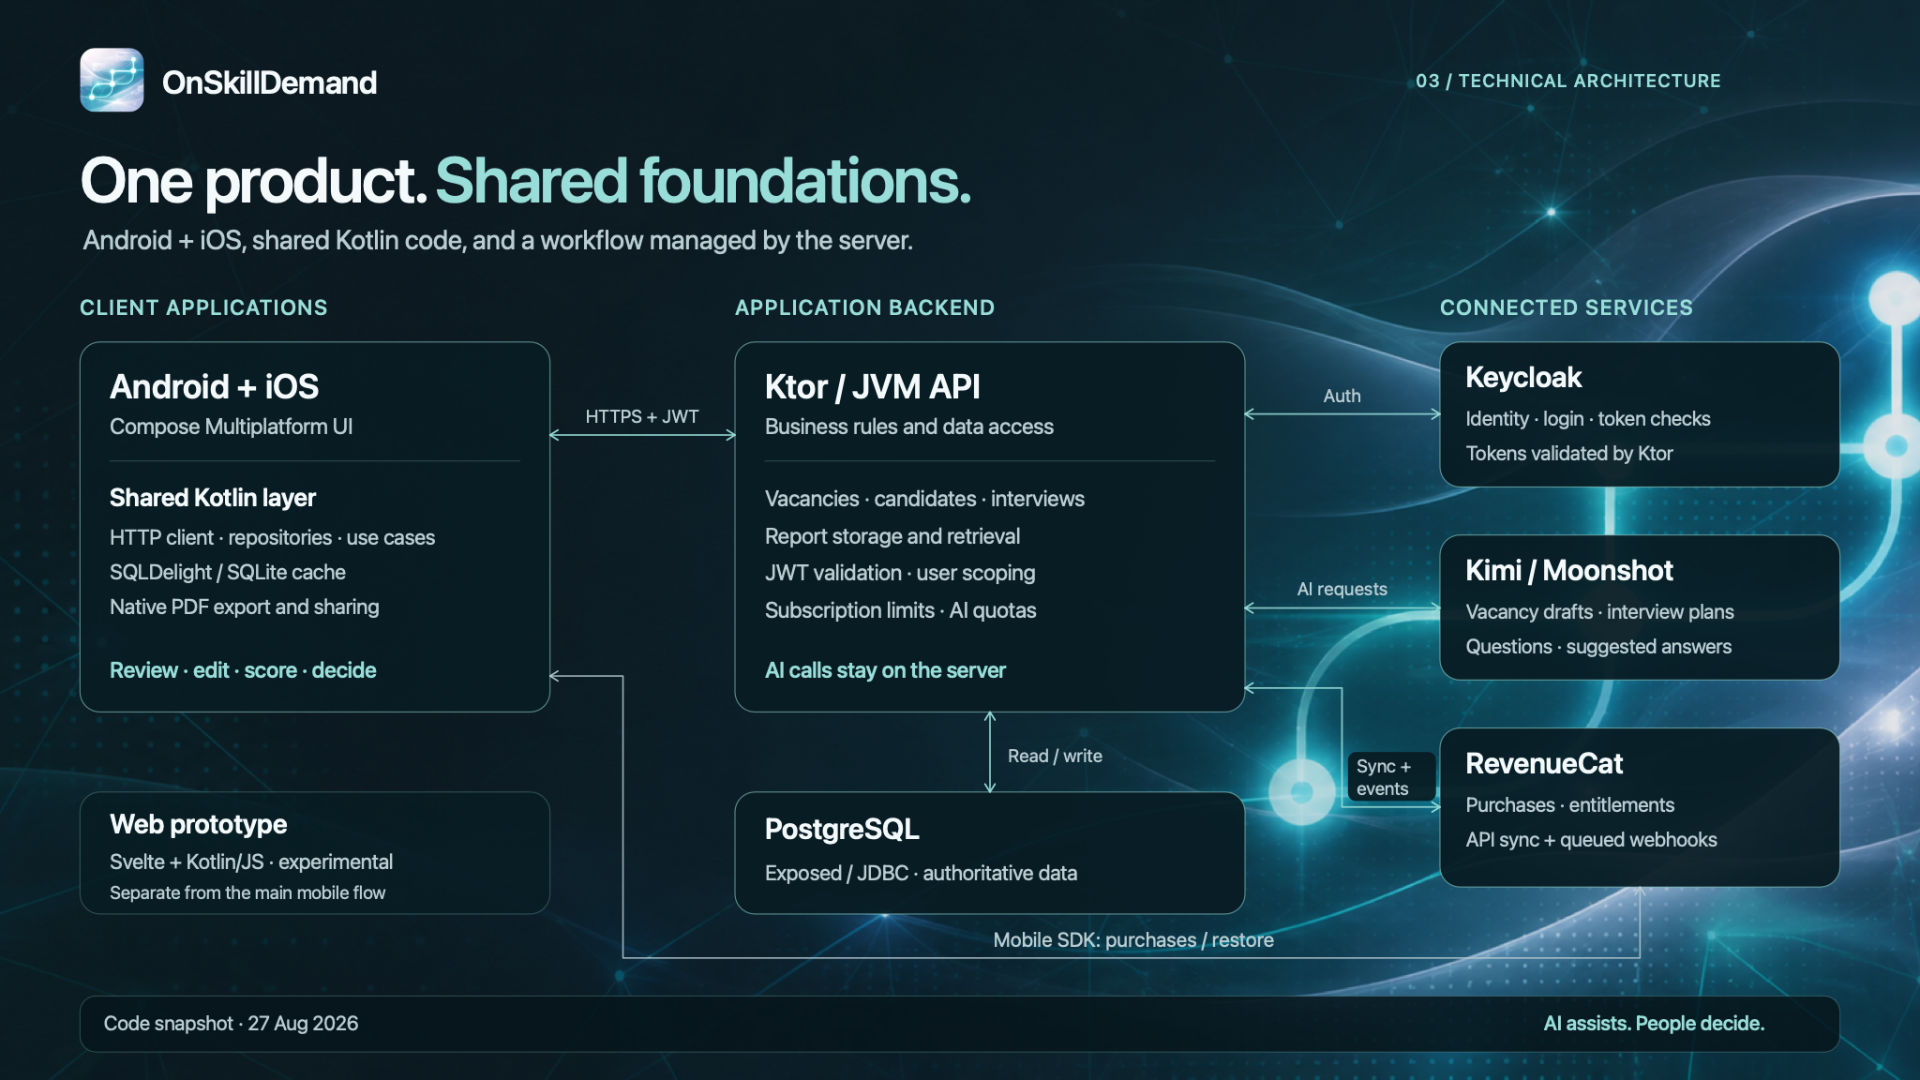The height and width of the screenshot is (1080, 1920).
Task: Click 'Compose Multiplatform UI' text
Action: coord(231,427)
